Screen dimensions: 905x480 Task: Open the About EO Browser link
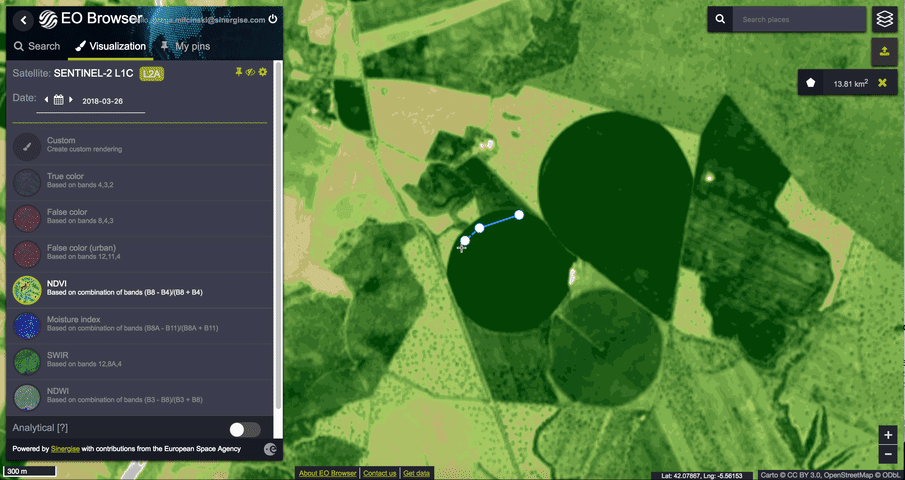click(327, 474)
